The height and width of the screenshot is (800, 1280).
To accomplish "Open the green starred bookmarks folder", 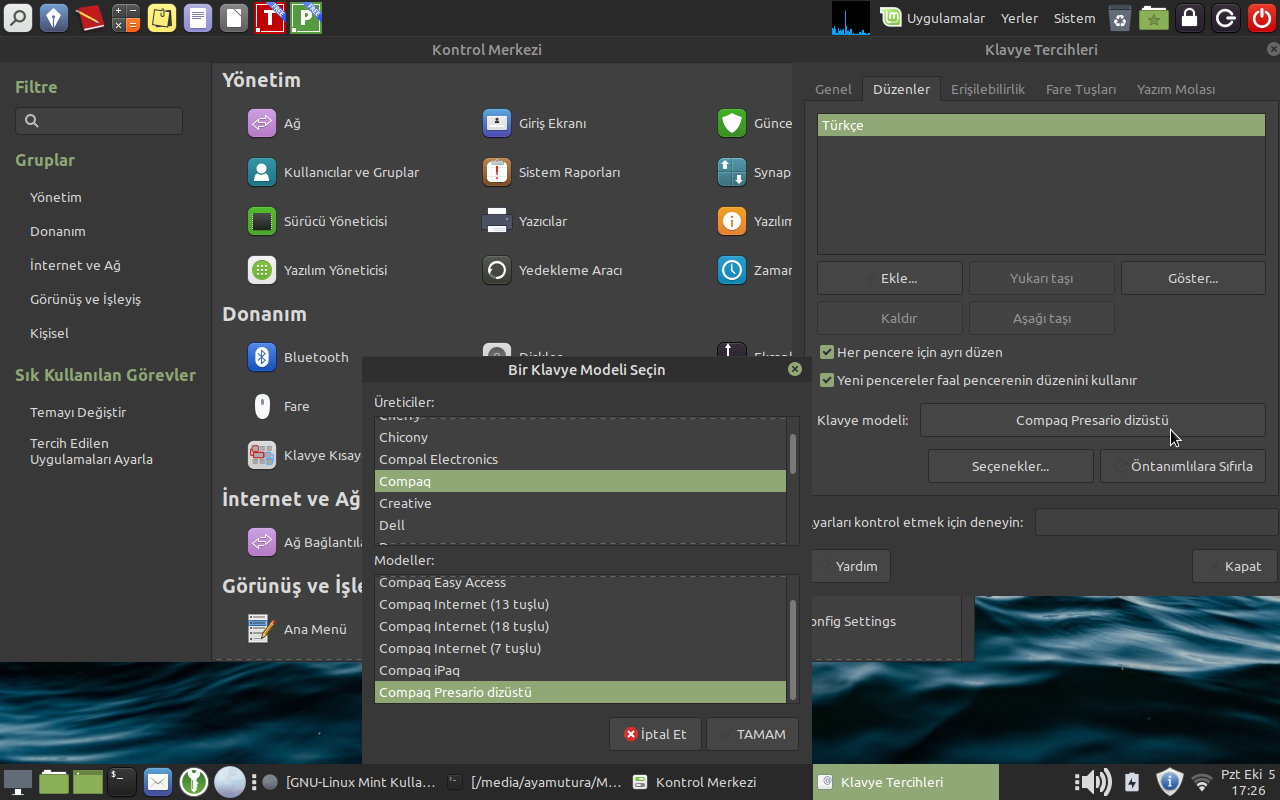I will (x=1154, y=18).
